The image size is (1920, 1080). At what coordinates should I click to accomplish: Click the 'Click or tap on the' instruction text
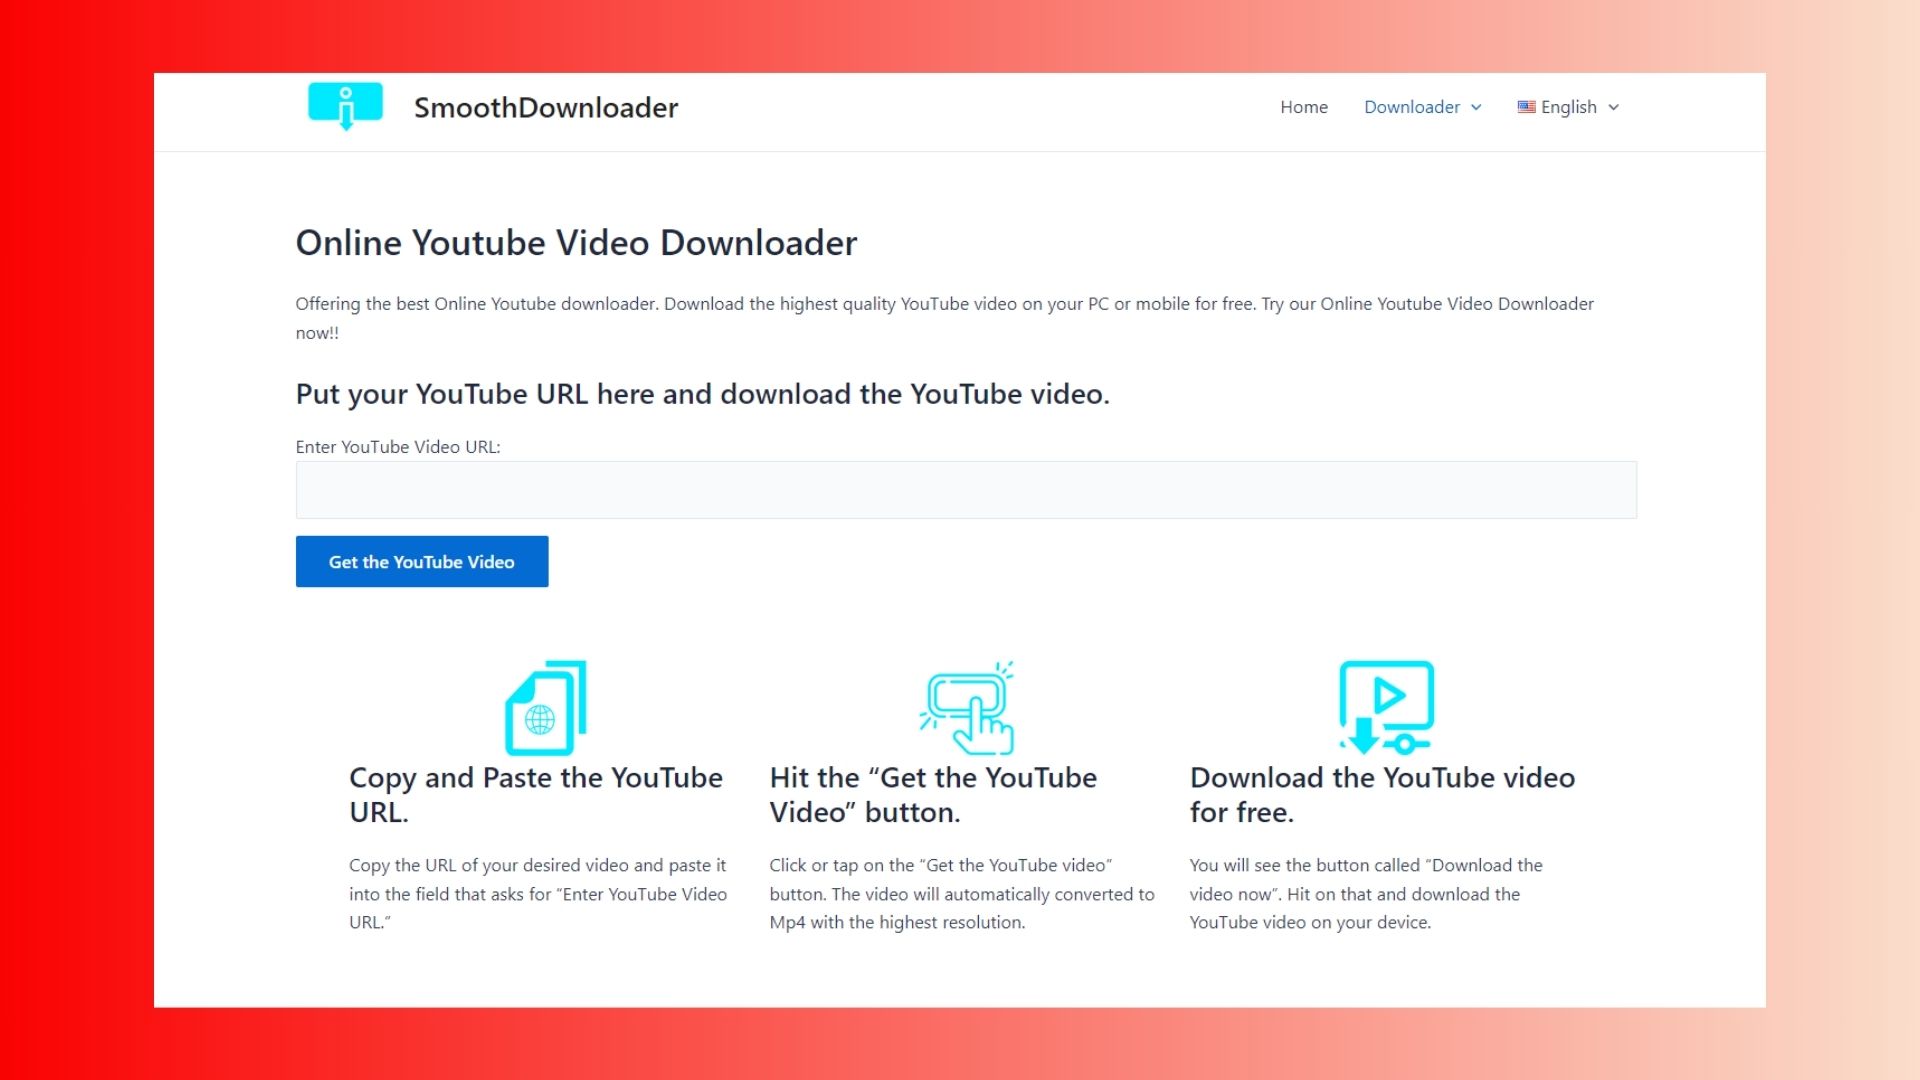click(x=962, y=894)
